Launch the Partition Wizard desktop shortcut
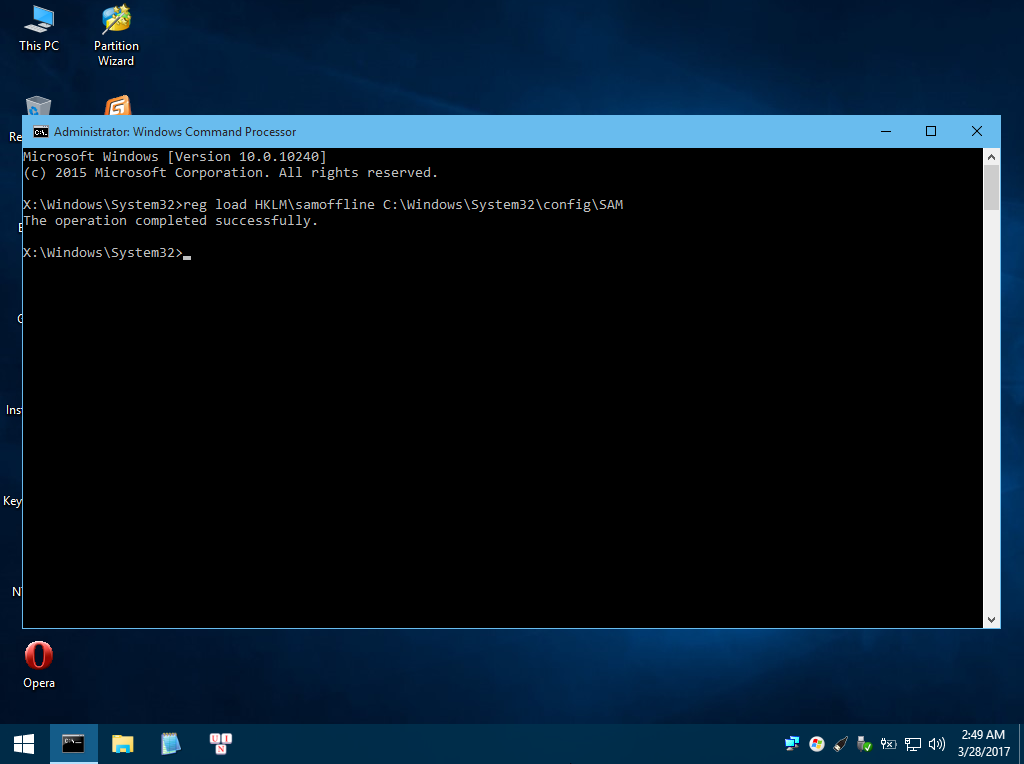The height and width of the screenshot is (764, 1024). coord(116,35)
